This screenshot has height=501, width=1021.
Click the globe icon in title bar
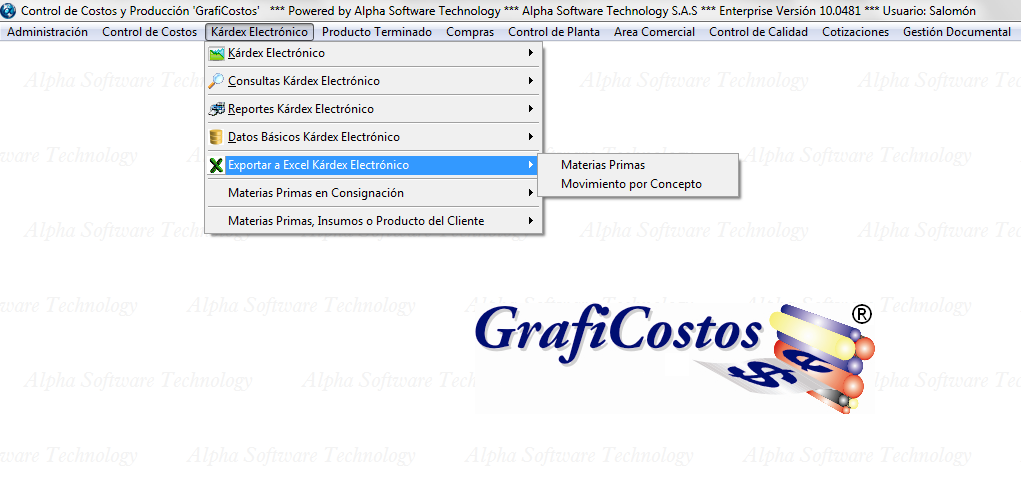pos(10,10)
